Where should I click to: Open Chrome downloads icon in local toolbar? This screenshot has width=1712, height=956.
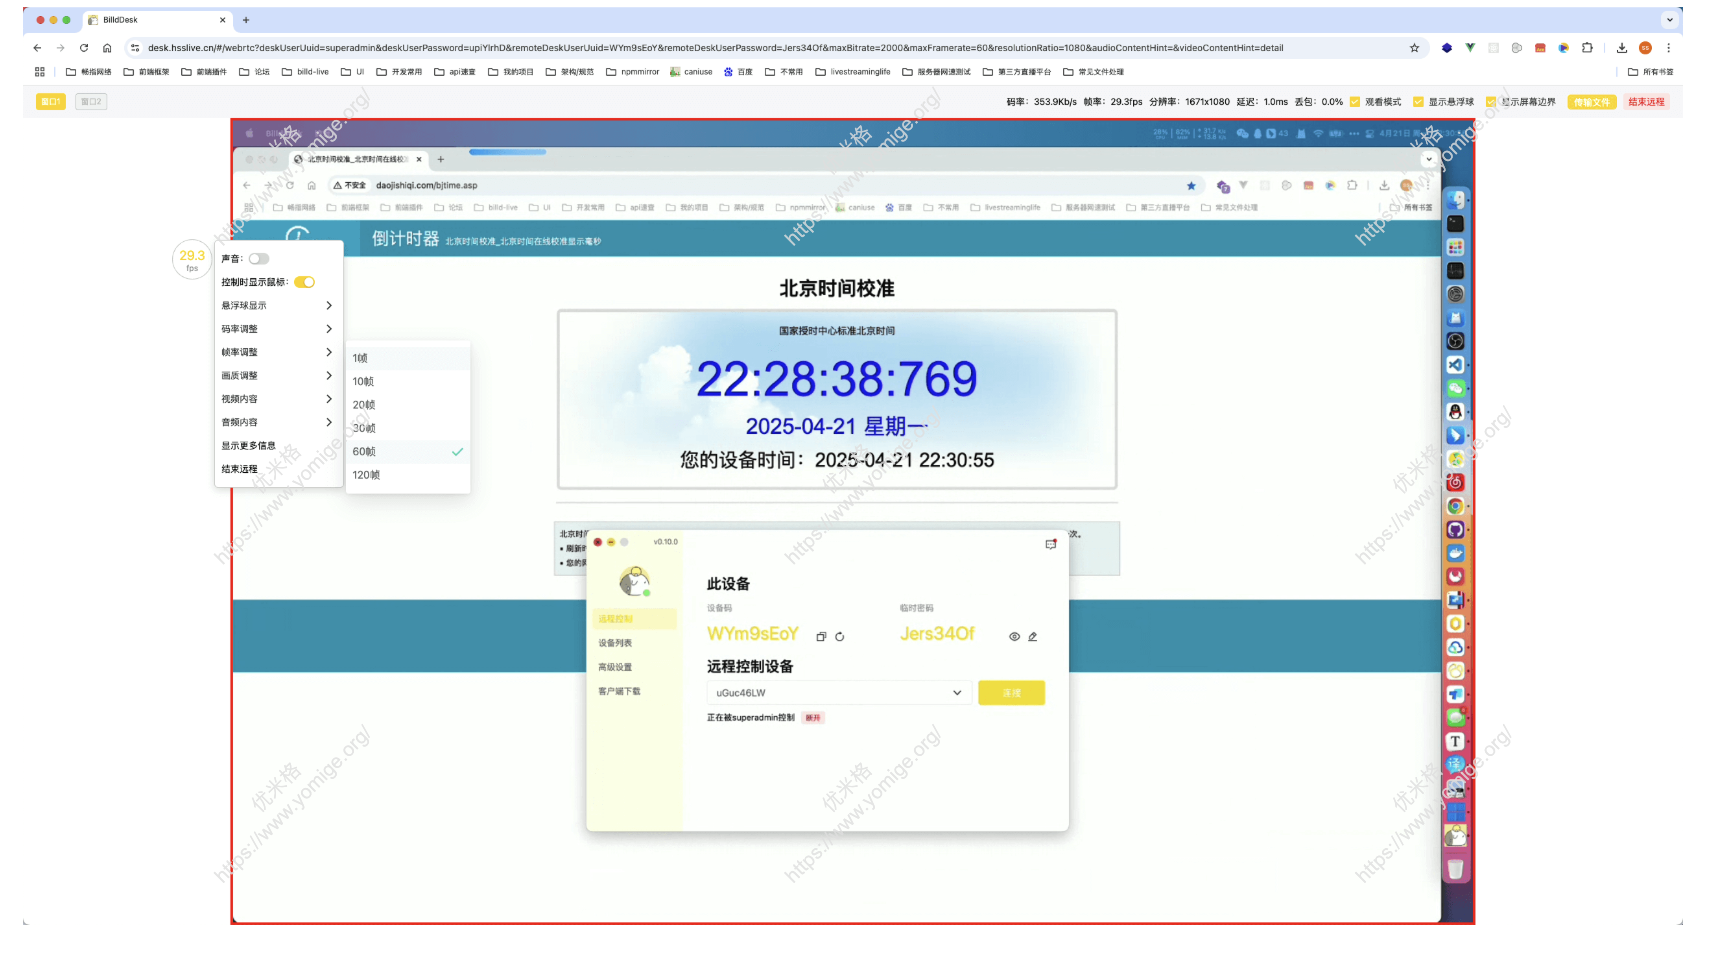1621,47
